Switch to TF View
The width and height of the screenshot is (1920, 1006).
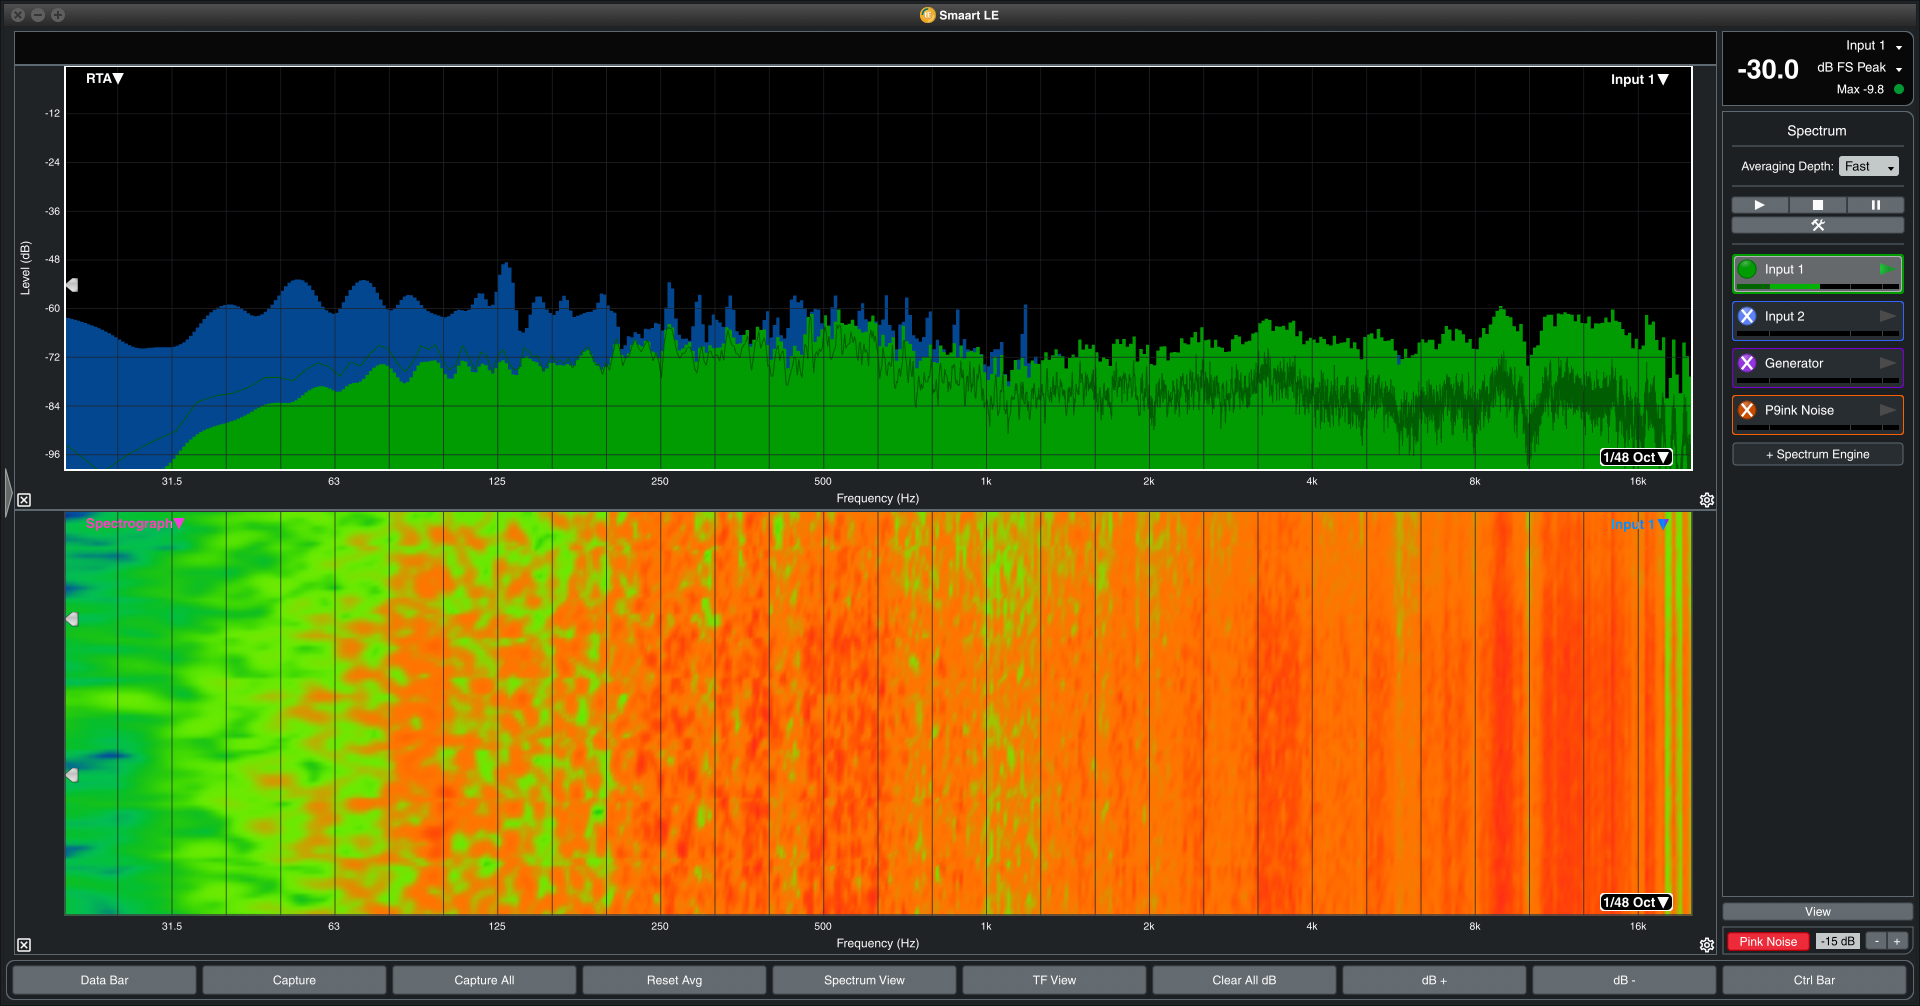tap(1054, 980)
